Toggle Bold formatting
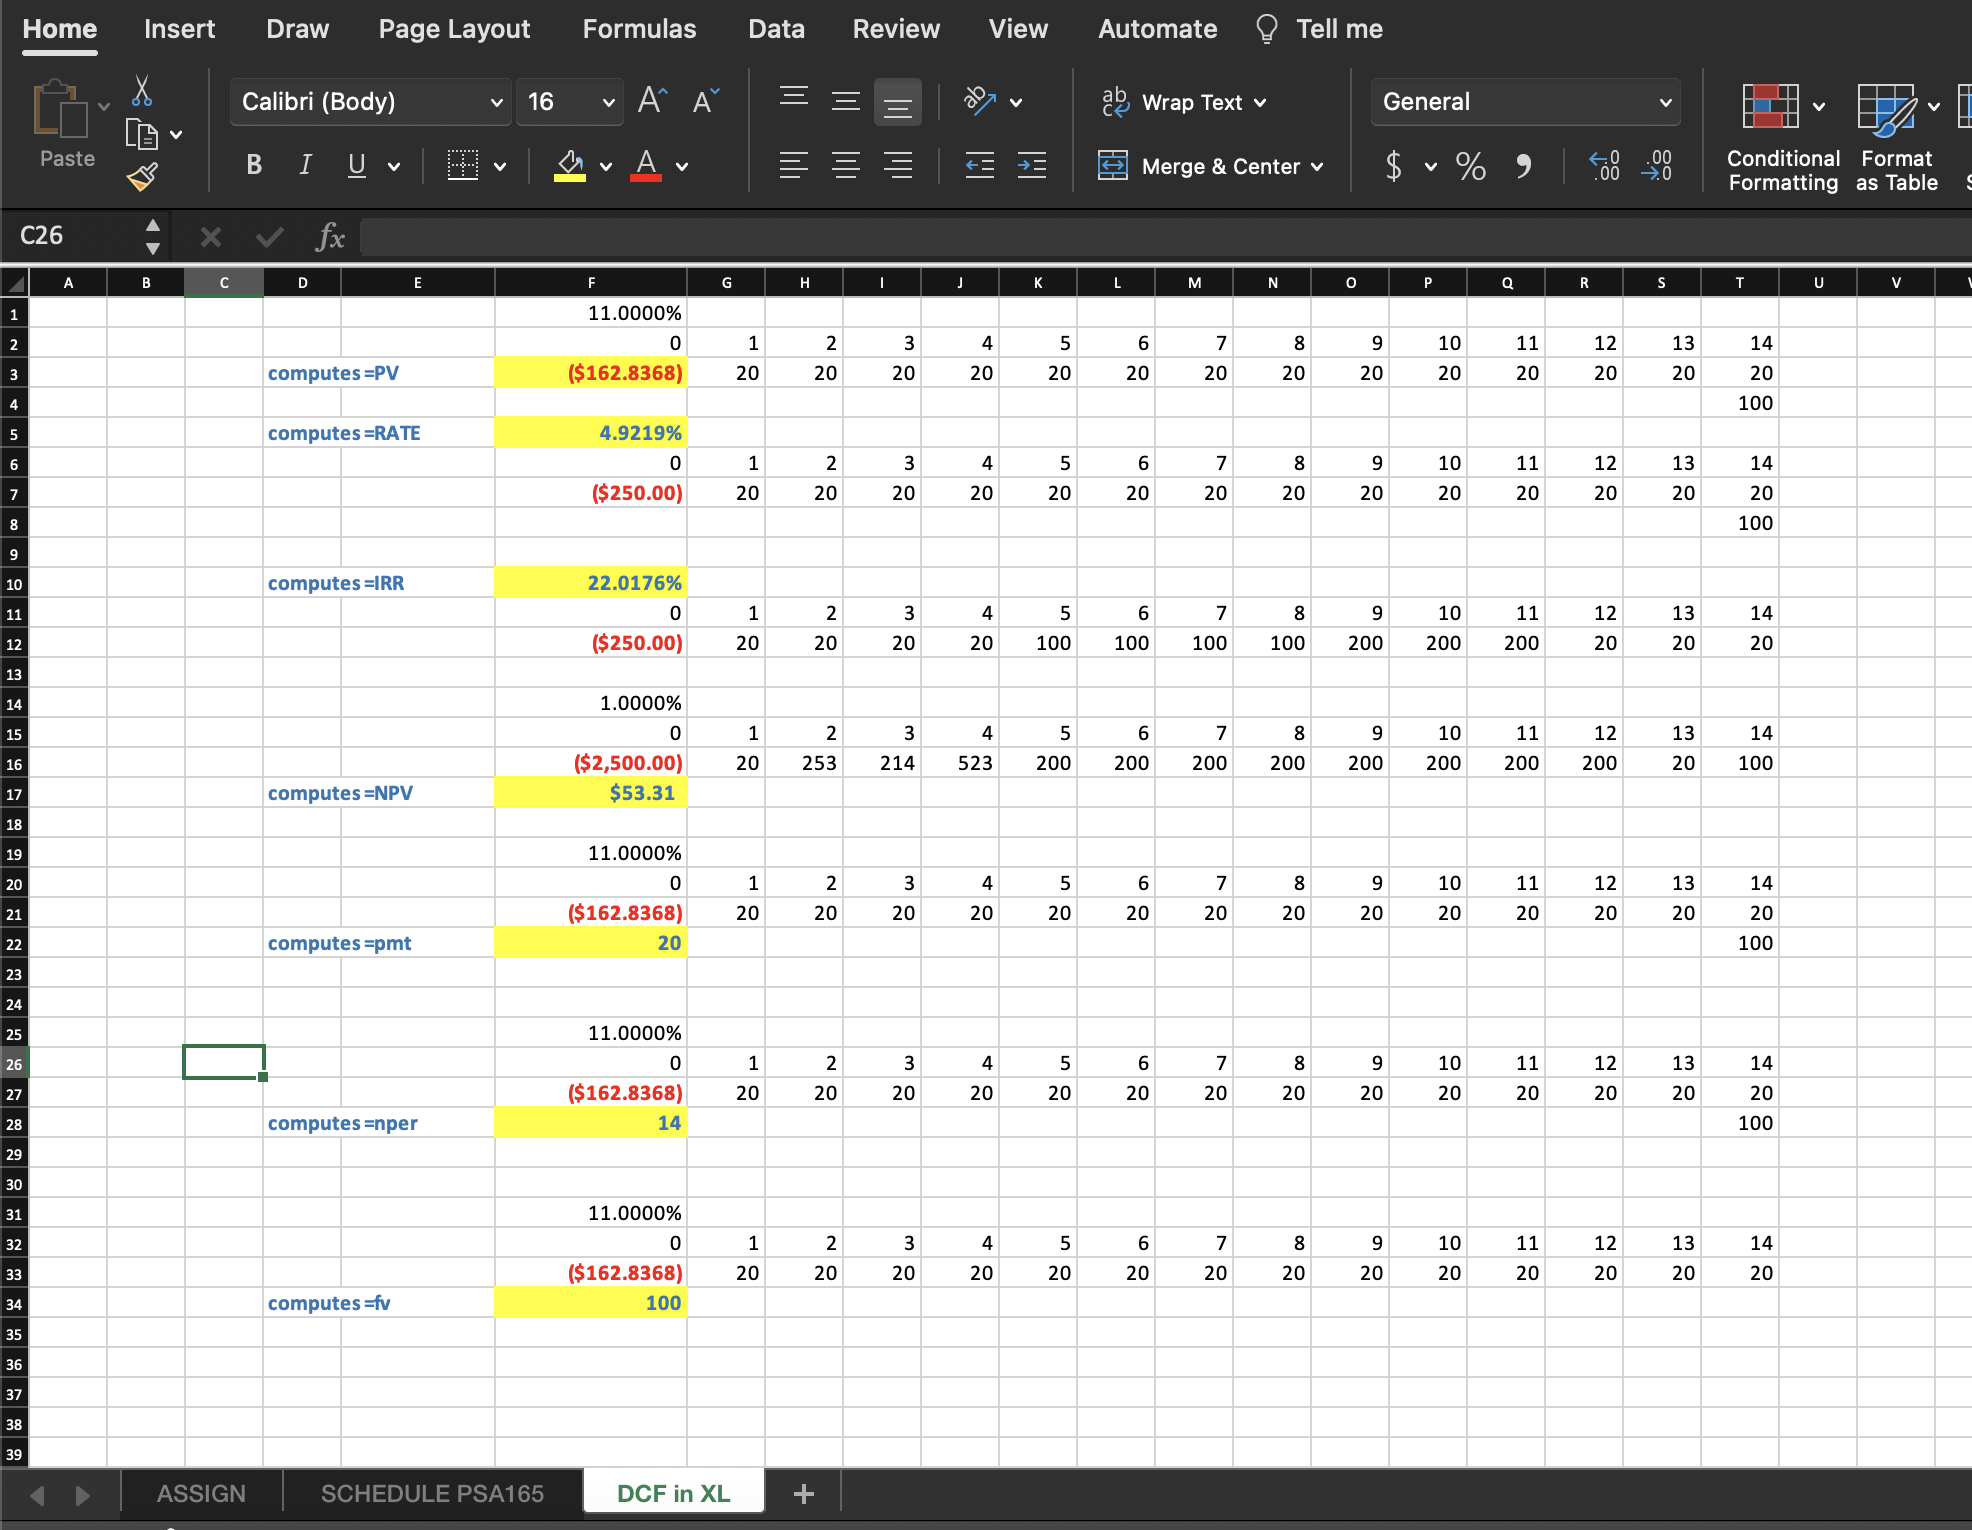1972x1530 pixels. point(254,166)
